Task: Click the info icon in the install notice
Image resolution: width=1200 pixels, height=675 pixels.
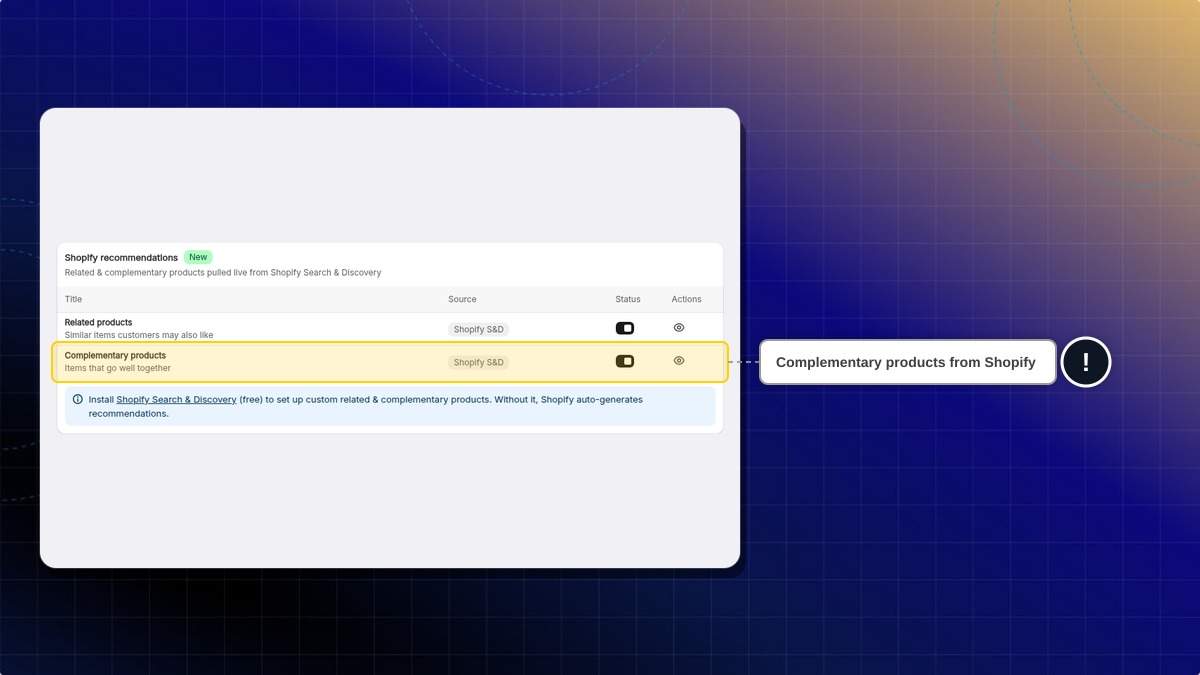Action: [78, 399]
